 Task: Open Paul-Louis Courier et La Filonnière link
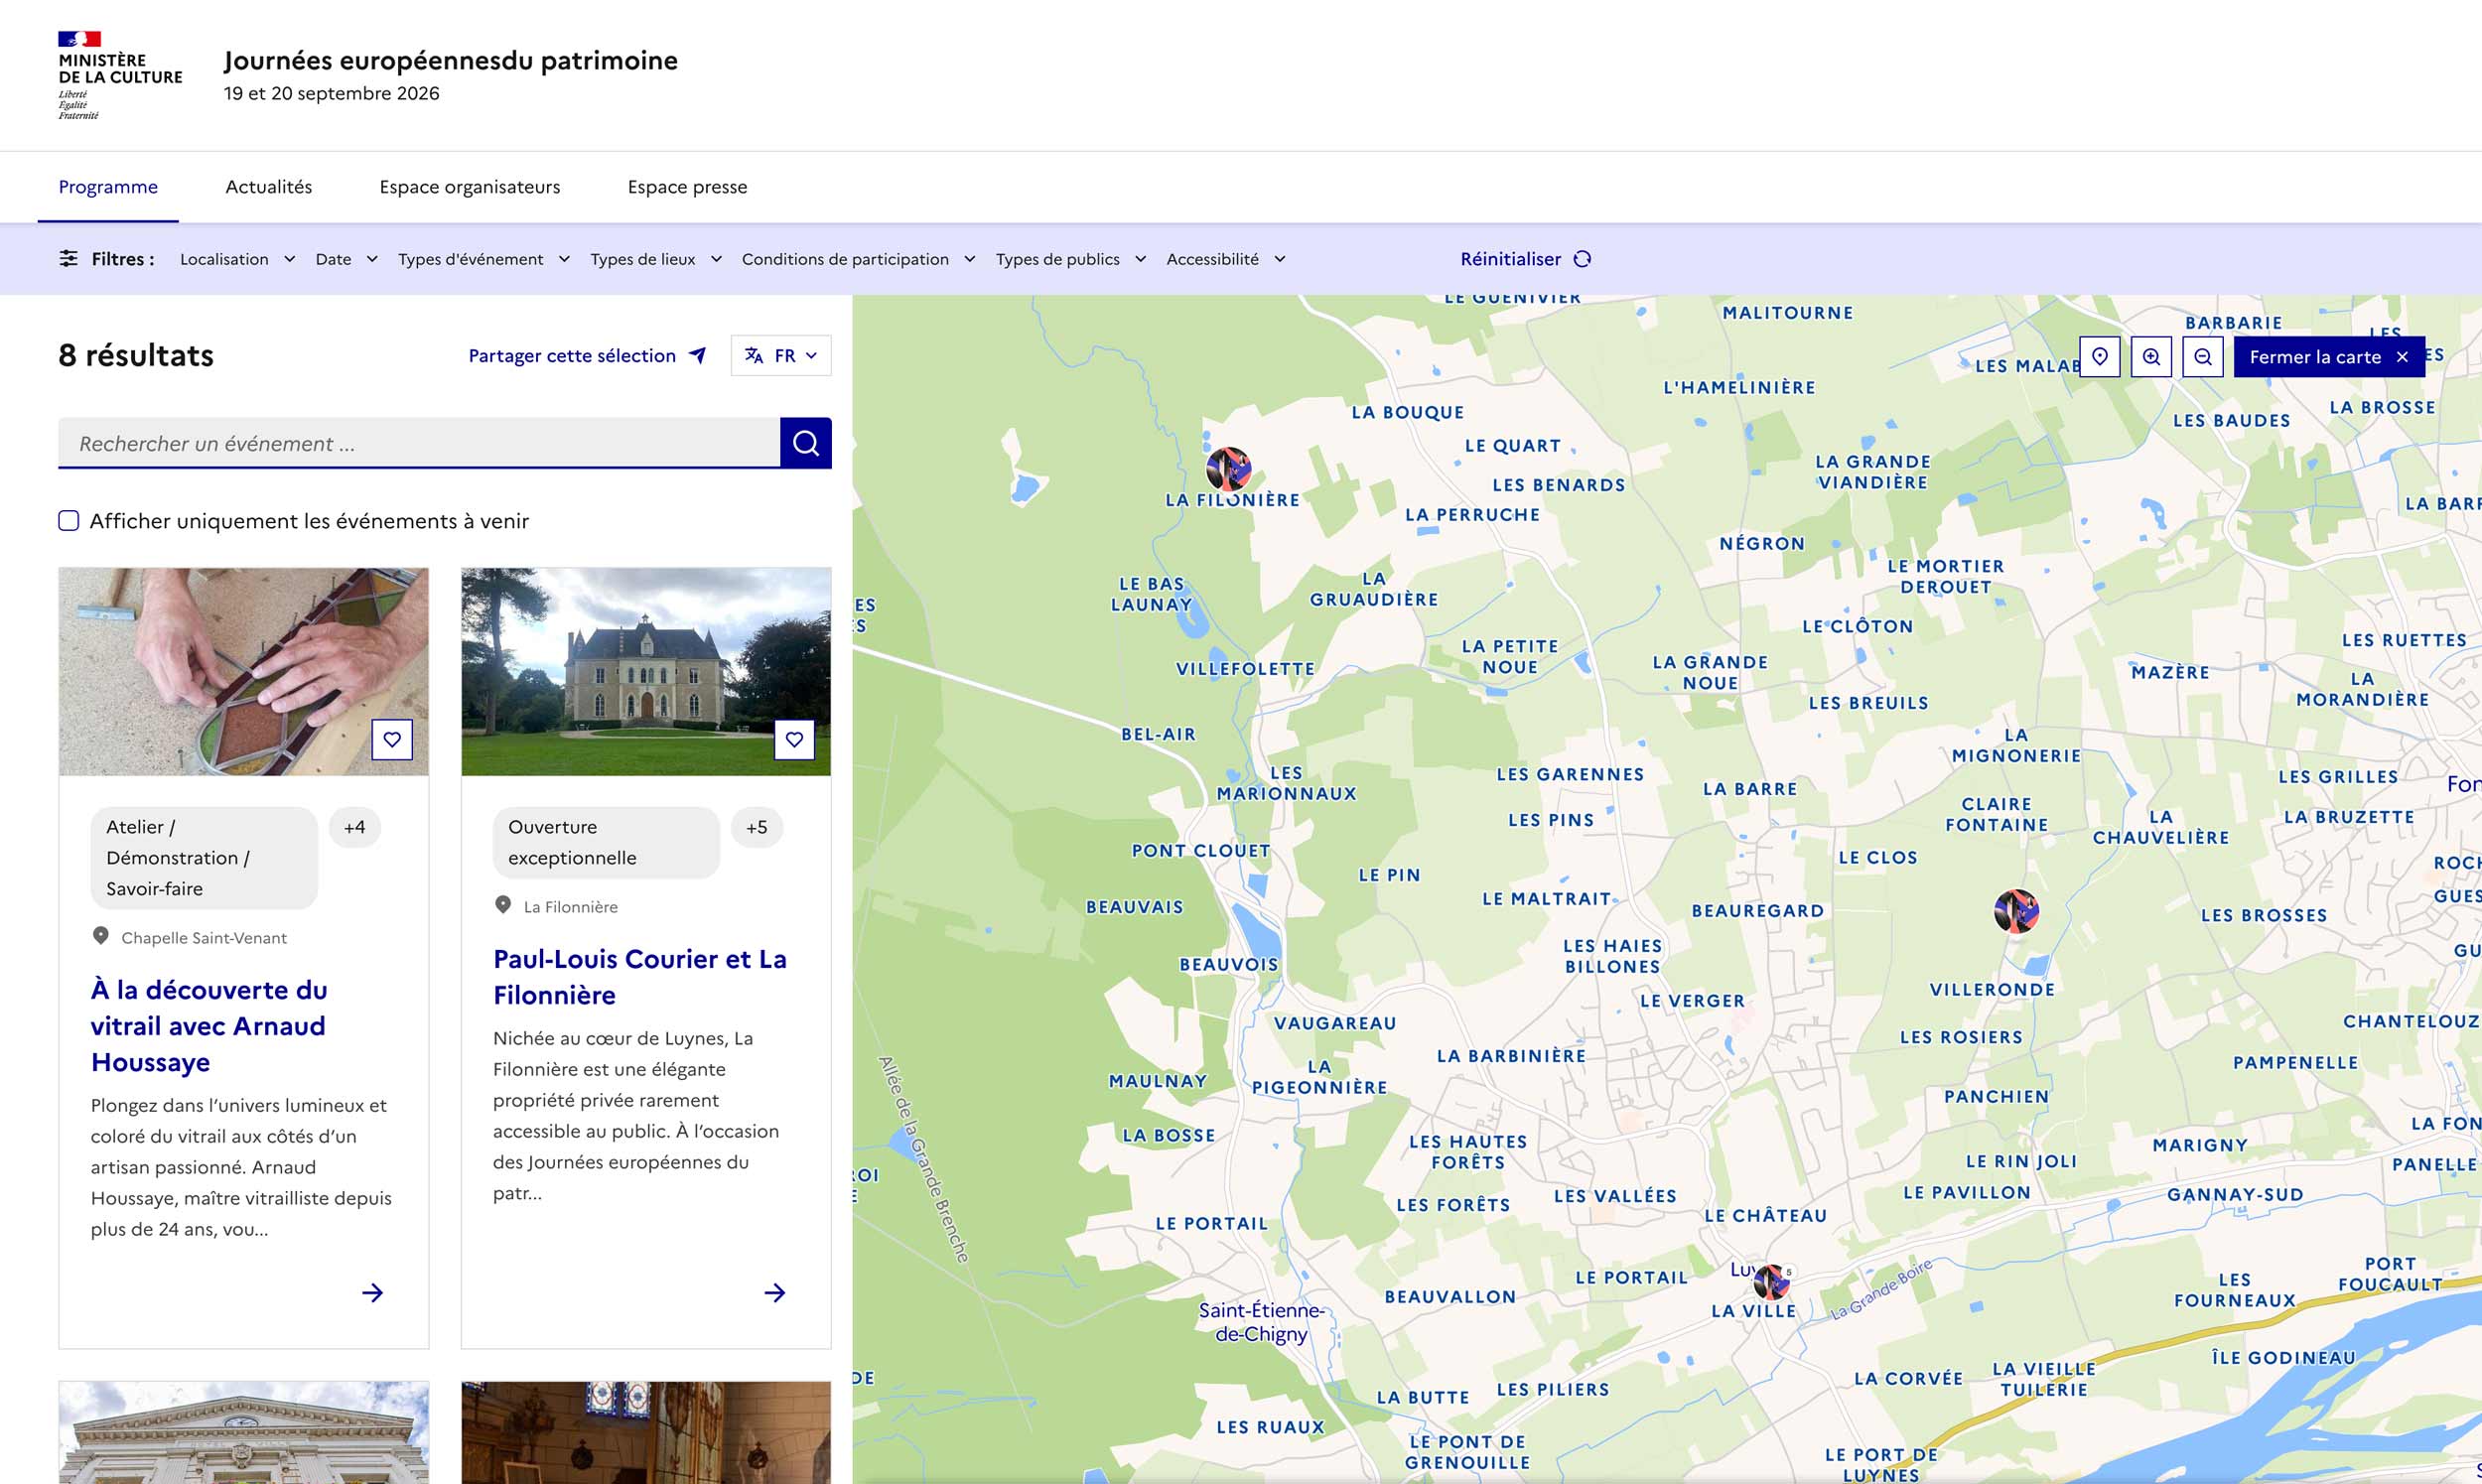[640, 977]
